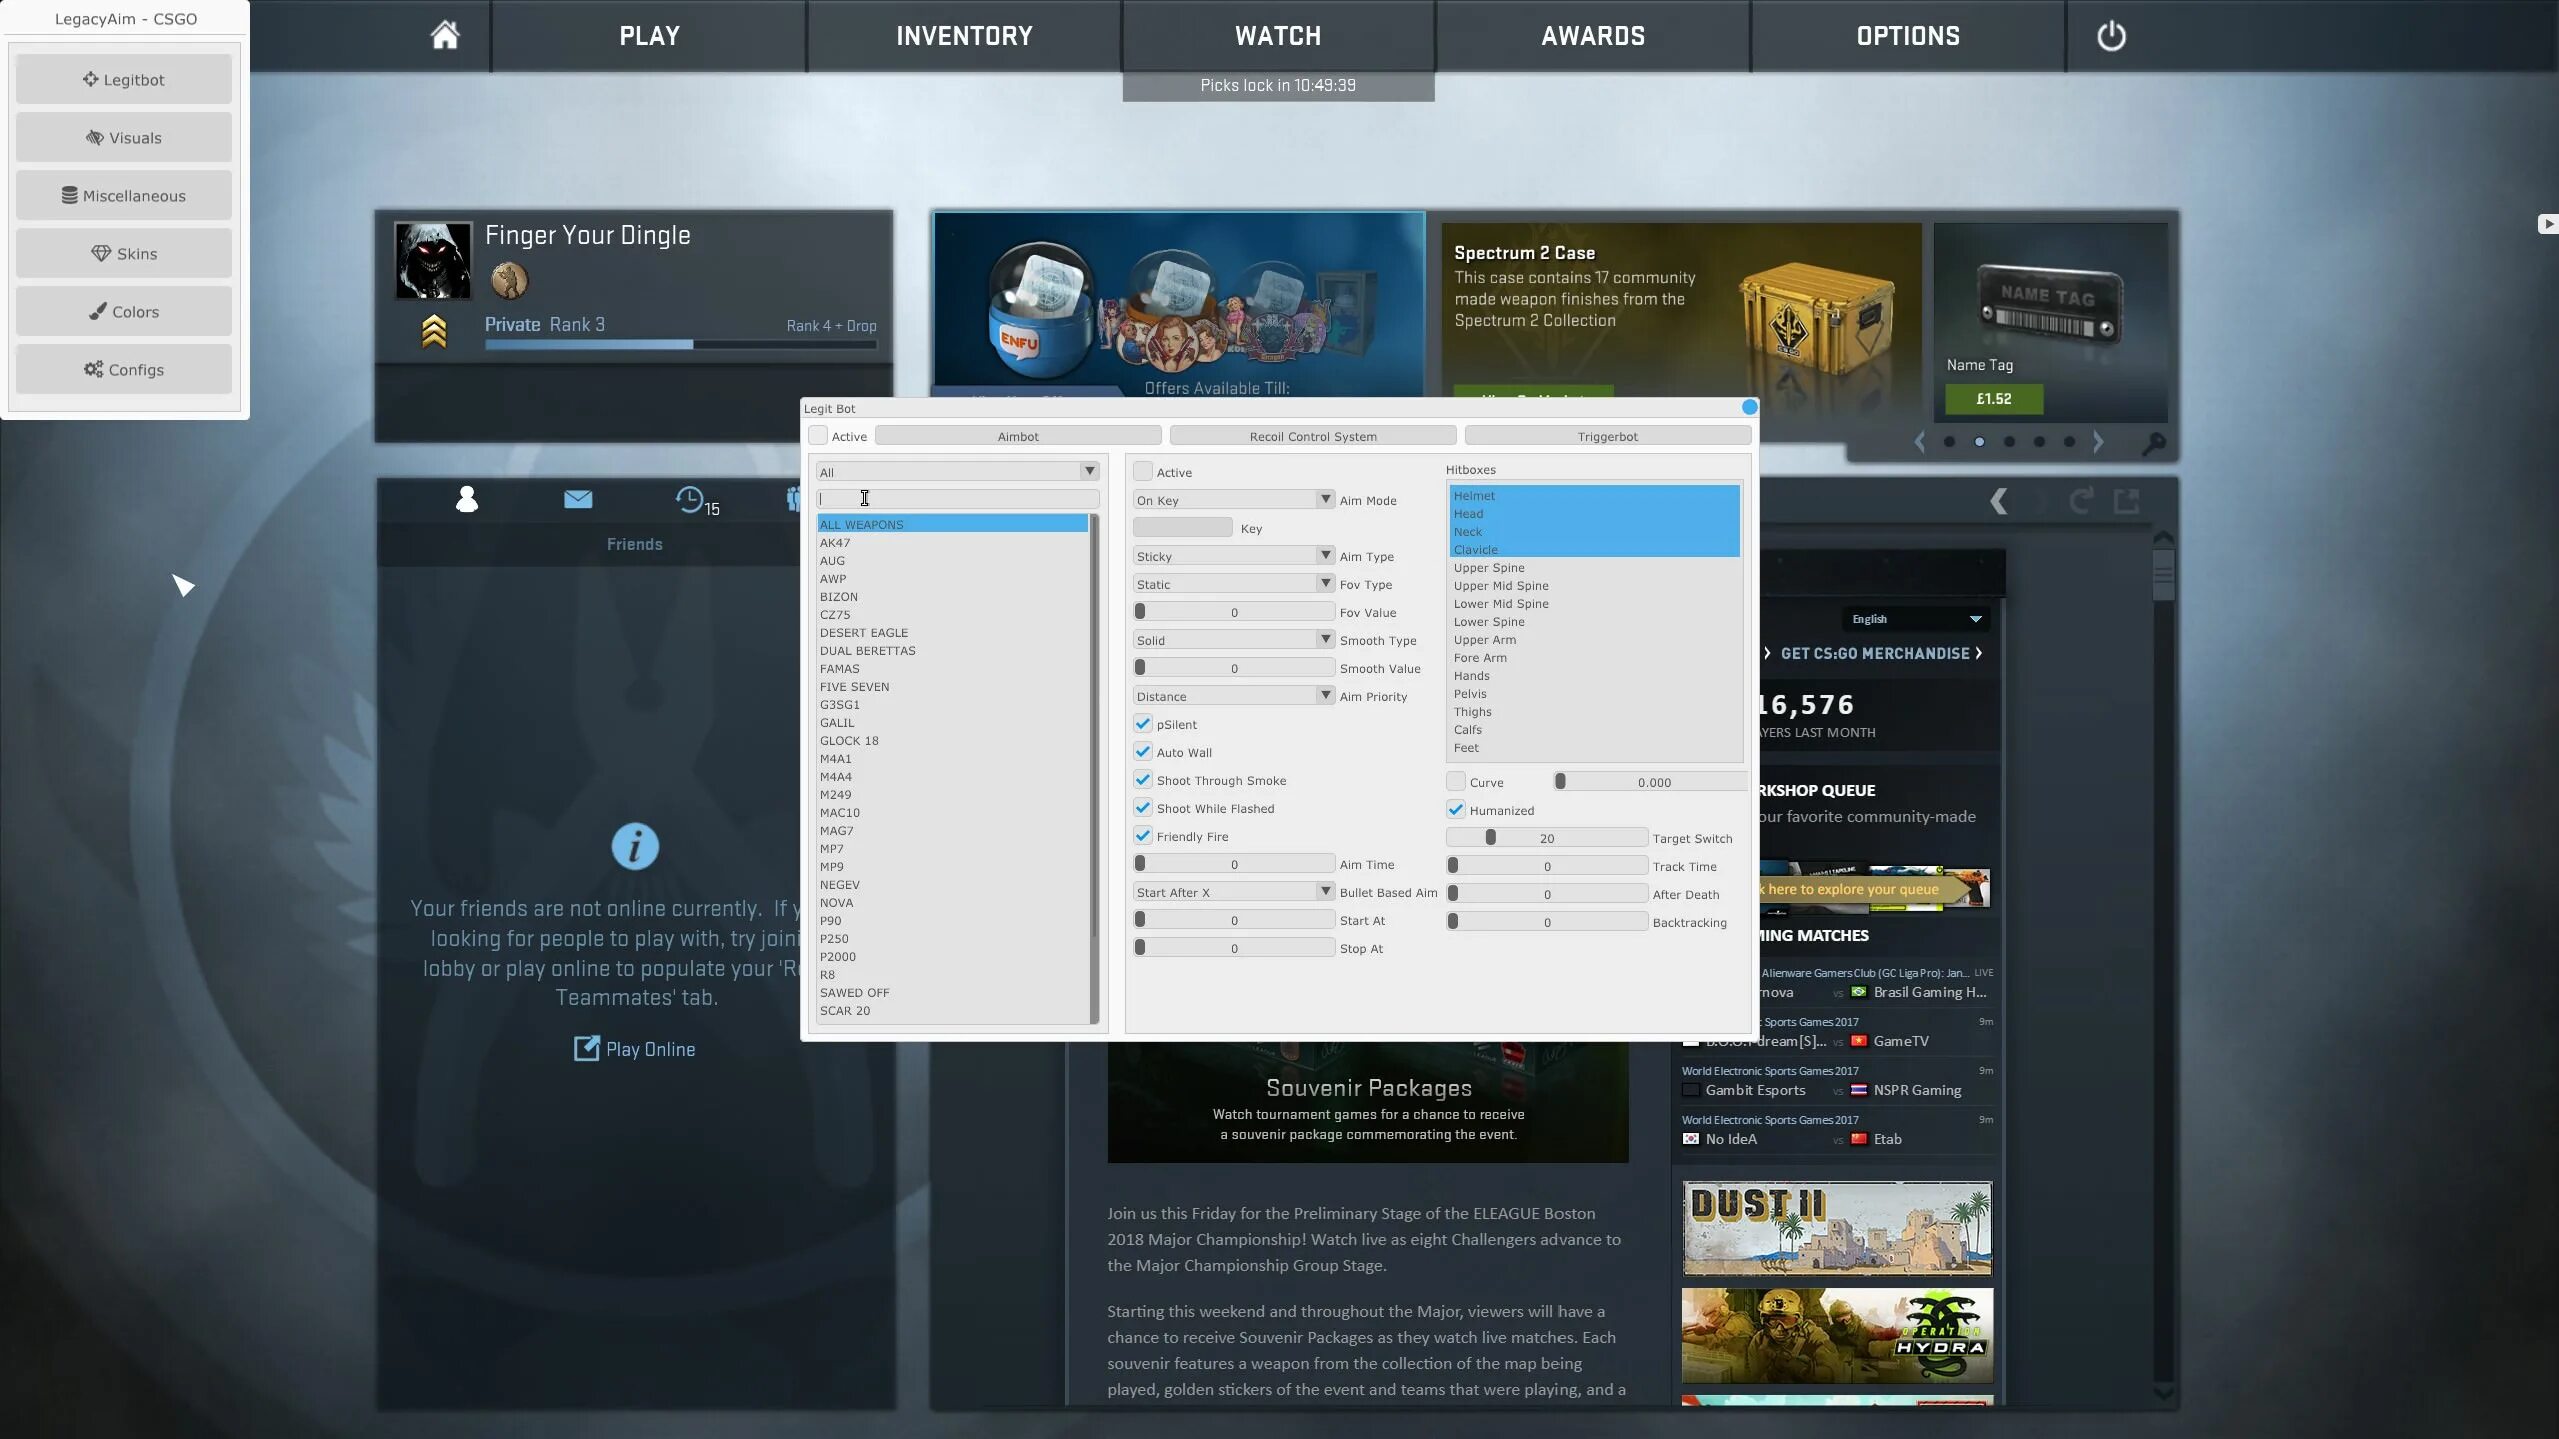Click the weapon search input field
Viewport: 2559px width, 1439px height.
click(x=958, y=498)
